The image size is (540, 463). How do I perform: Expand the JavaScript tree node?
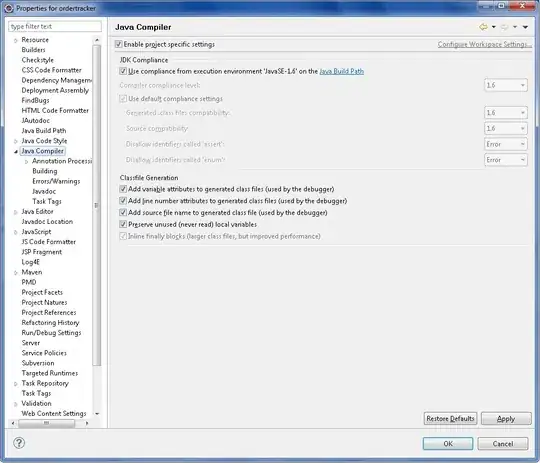coord(15,232)
